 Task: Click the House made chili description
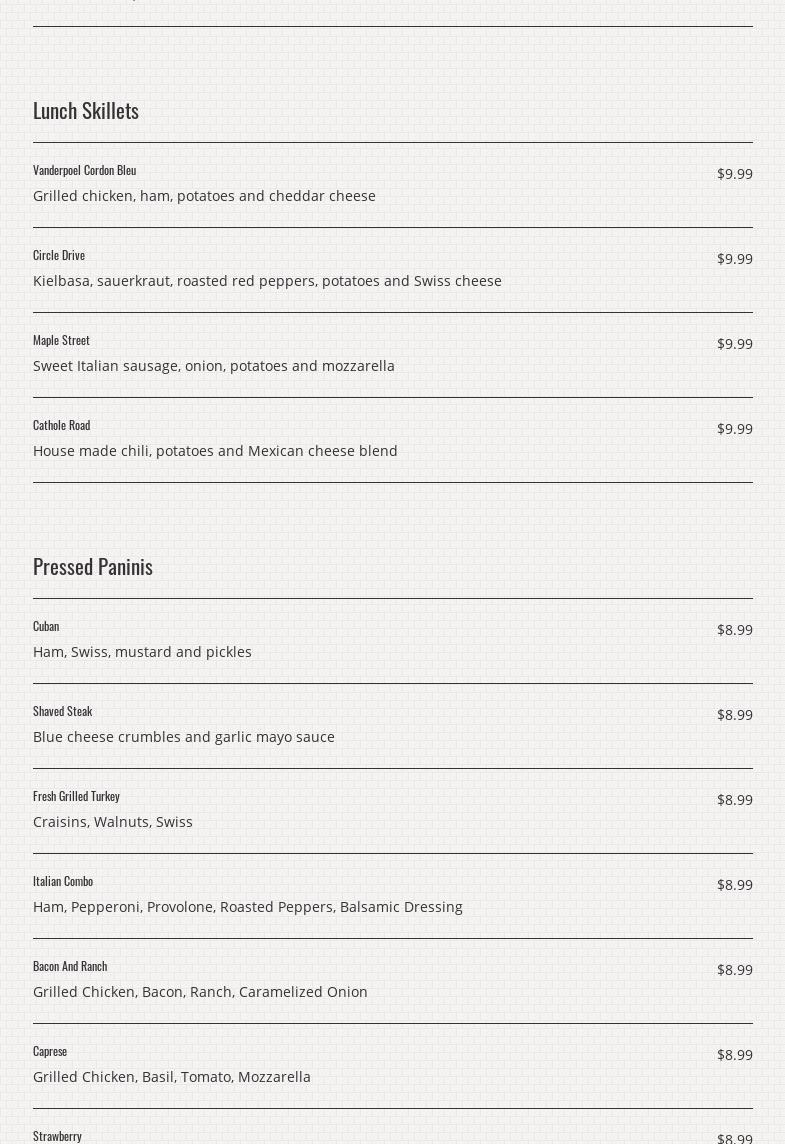click(215, 451)
